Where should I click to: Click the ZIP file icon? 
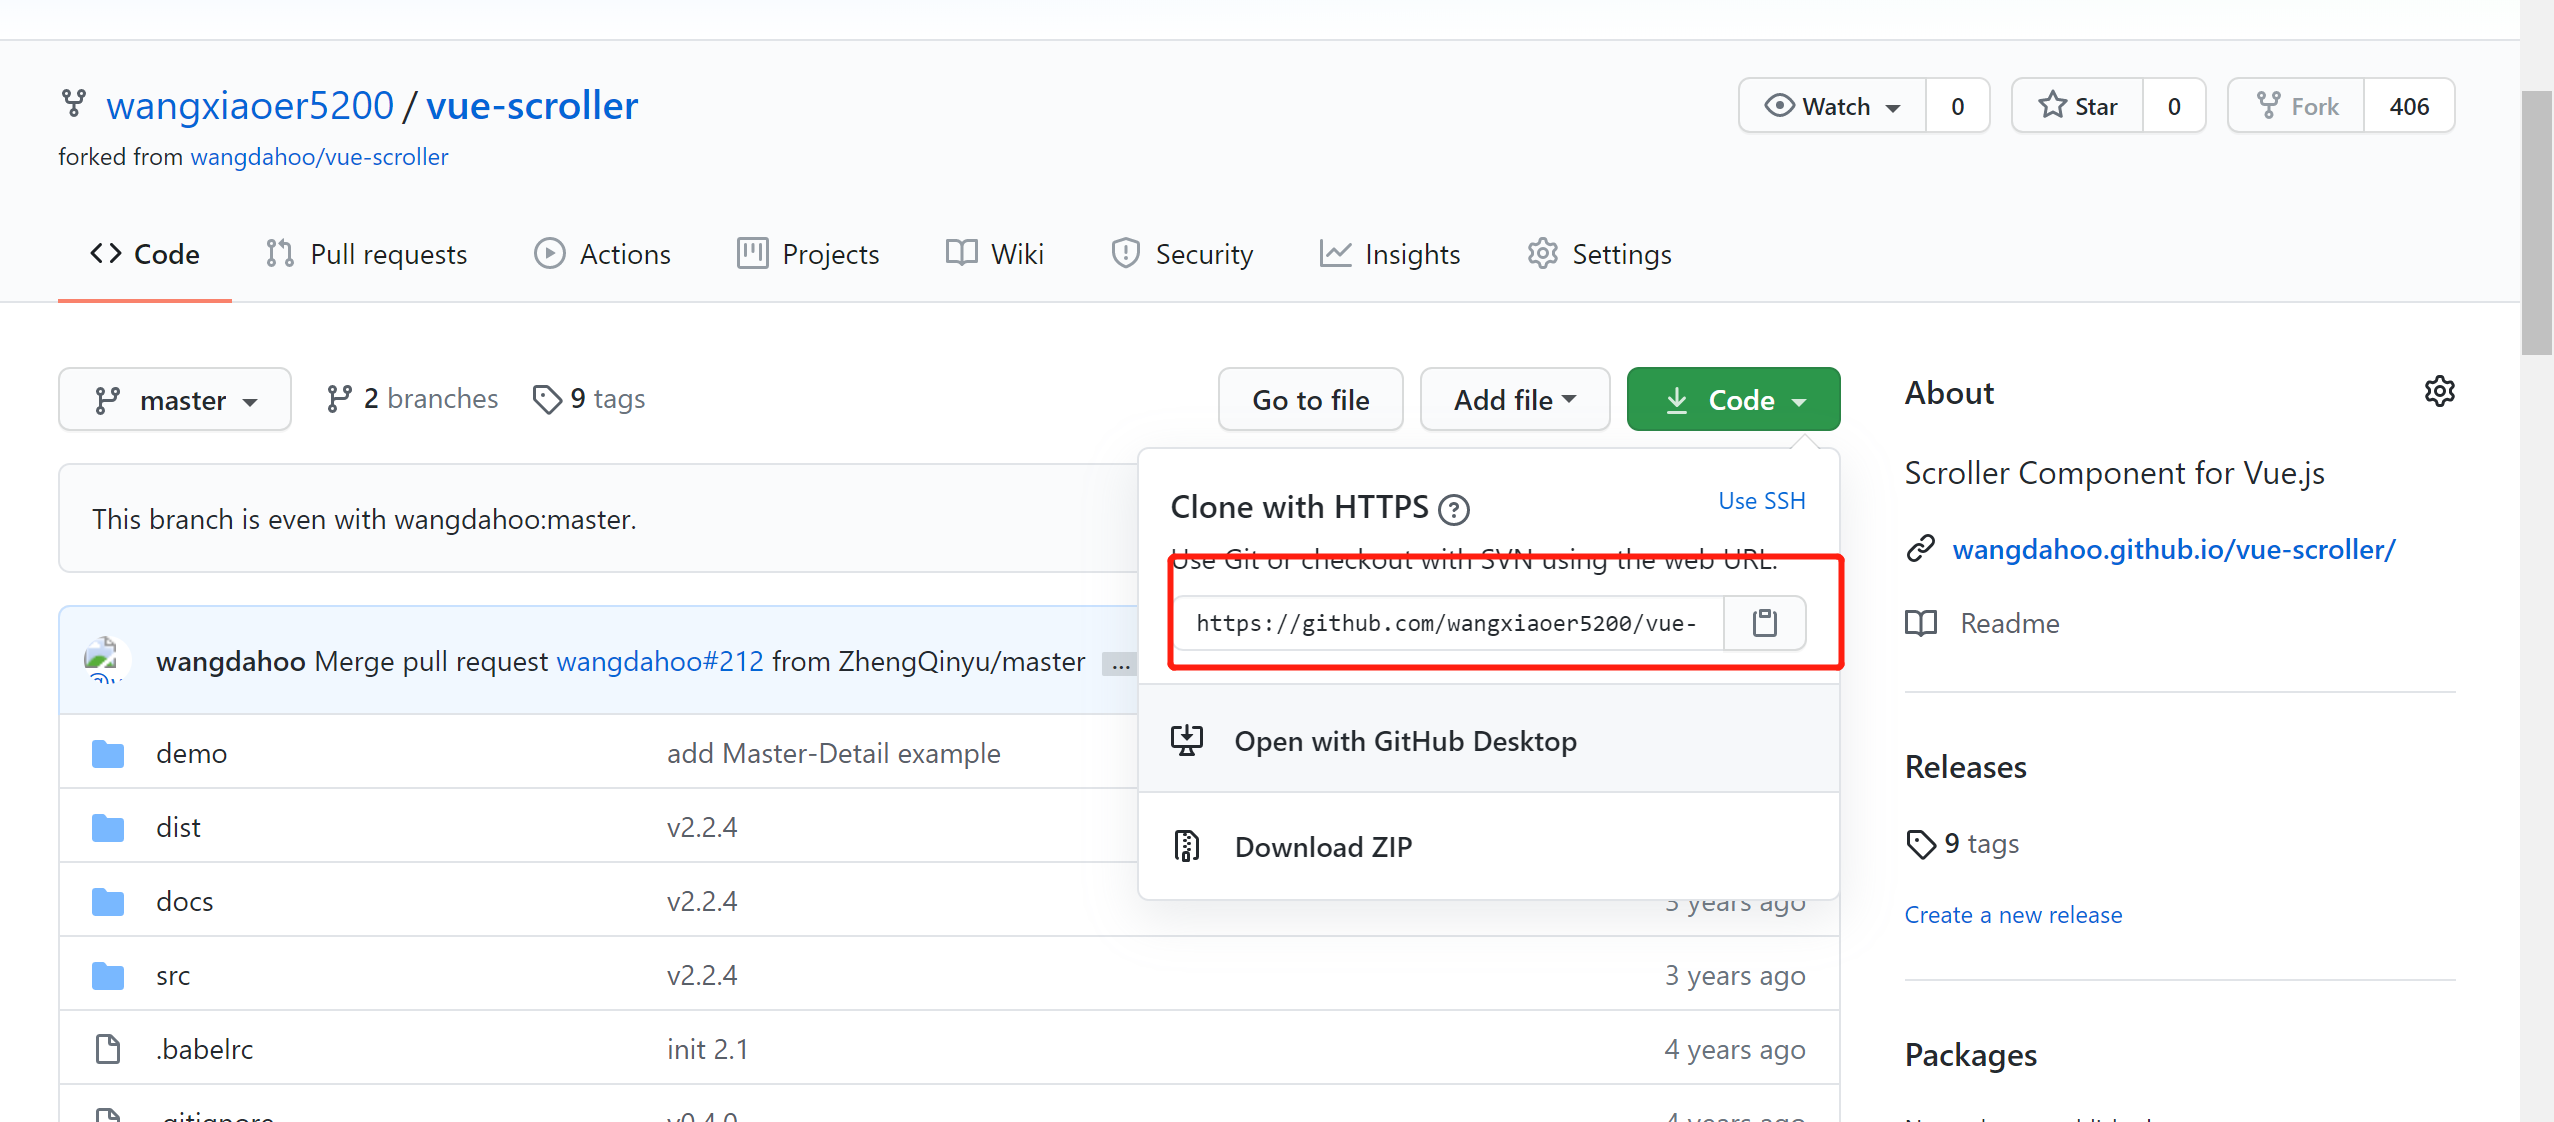click(x=1187, y=846)
